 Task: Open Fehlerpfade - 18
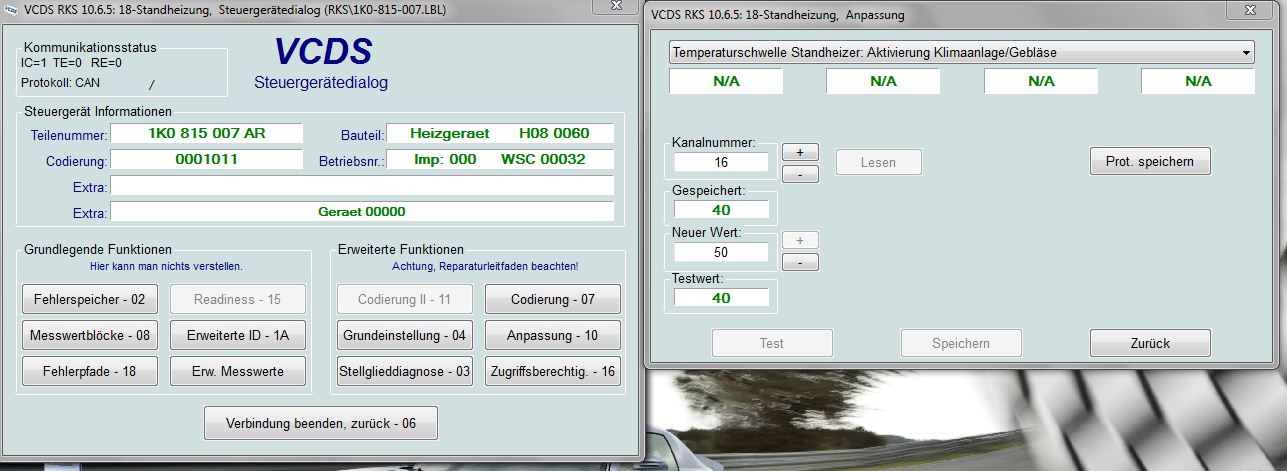coord(90,371)
